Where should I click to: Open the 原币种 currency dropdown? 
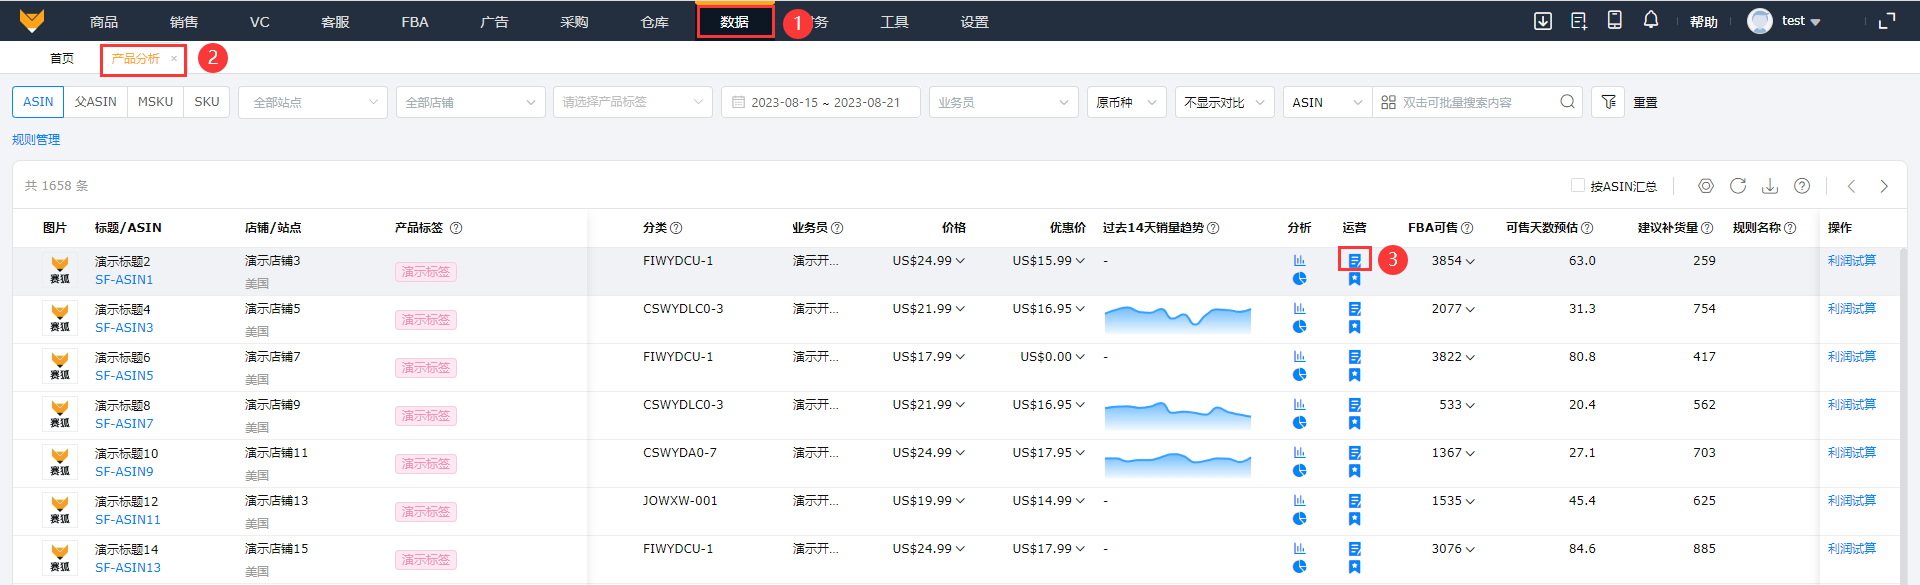pos(1126,102)
